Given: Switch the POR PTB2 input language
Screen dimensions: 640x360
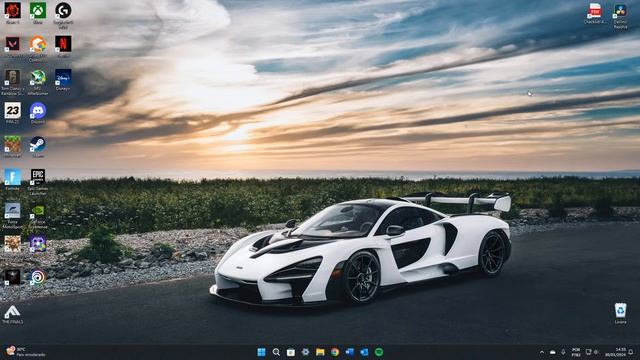Looking at the screenshot, I should point(576,352).
